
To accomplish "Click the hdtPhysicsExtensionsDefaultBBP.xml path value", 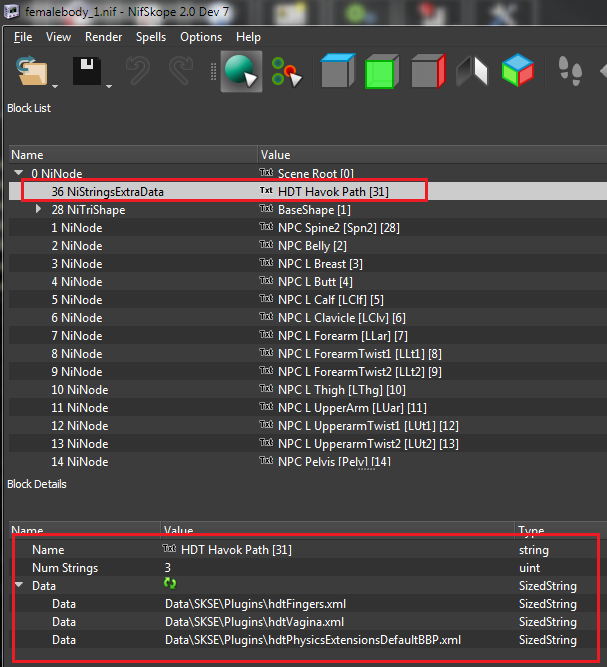I will [313, 640].
